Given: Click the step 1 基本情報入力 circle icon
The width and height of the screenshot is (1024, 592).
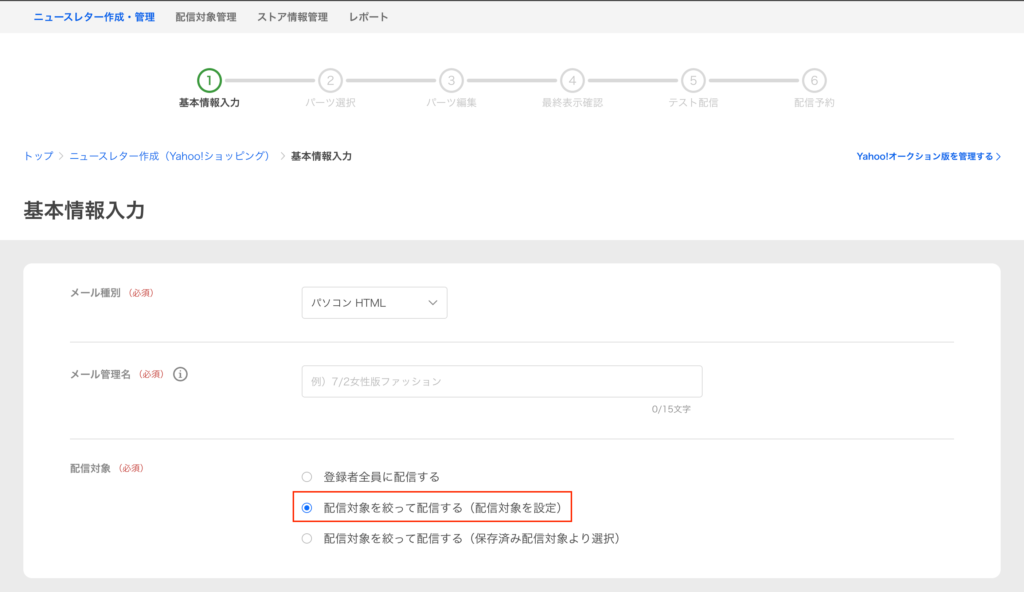Looking at the screenshot, I should coord(209,80).
